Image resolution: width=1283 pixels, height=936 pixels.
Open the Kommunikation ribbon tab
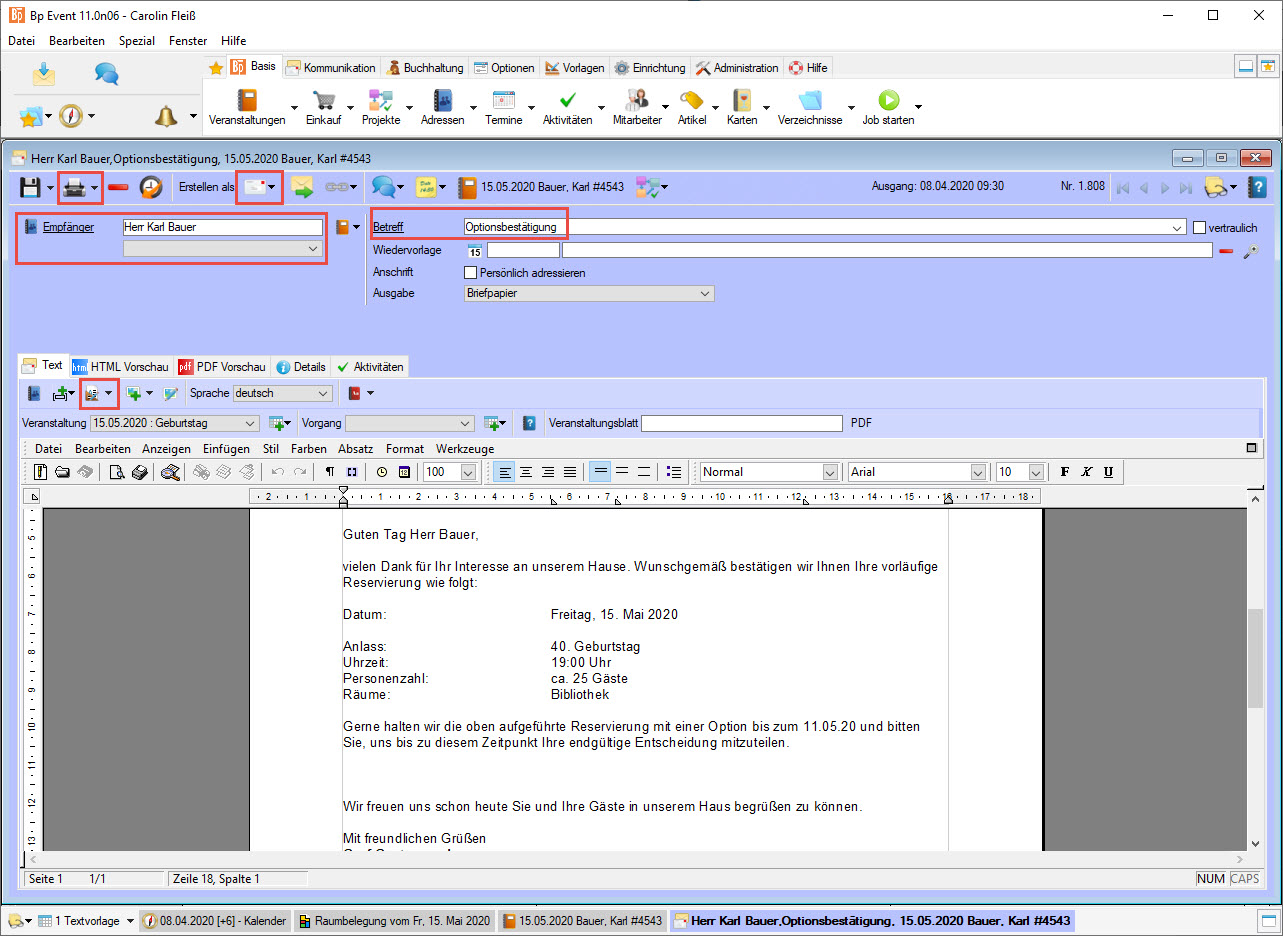pyautogui.click(x=331, y=68)
